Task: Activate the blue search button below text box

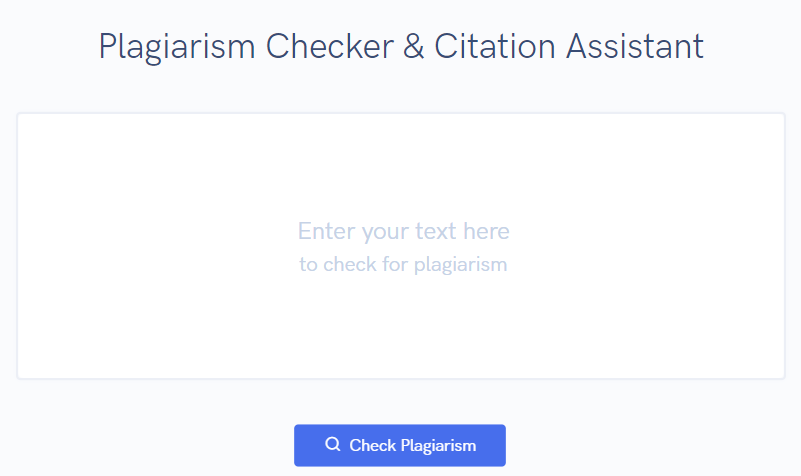Action: (x=399, y=445)
